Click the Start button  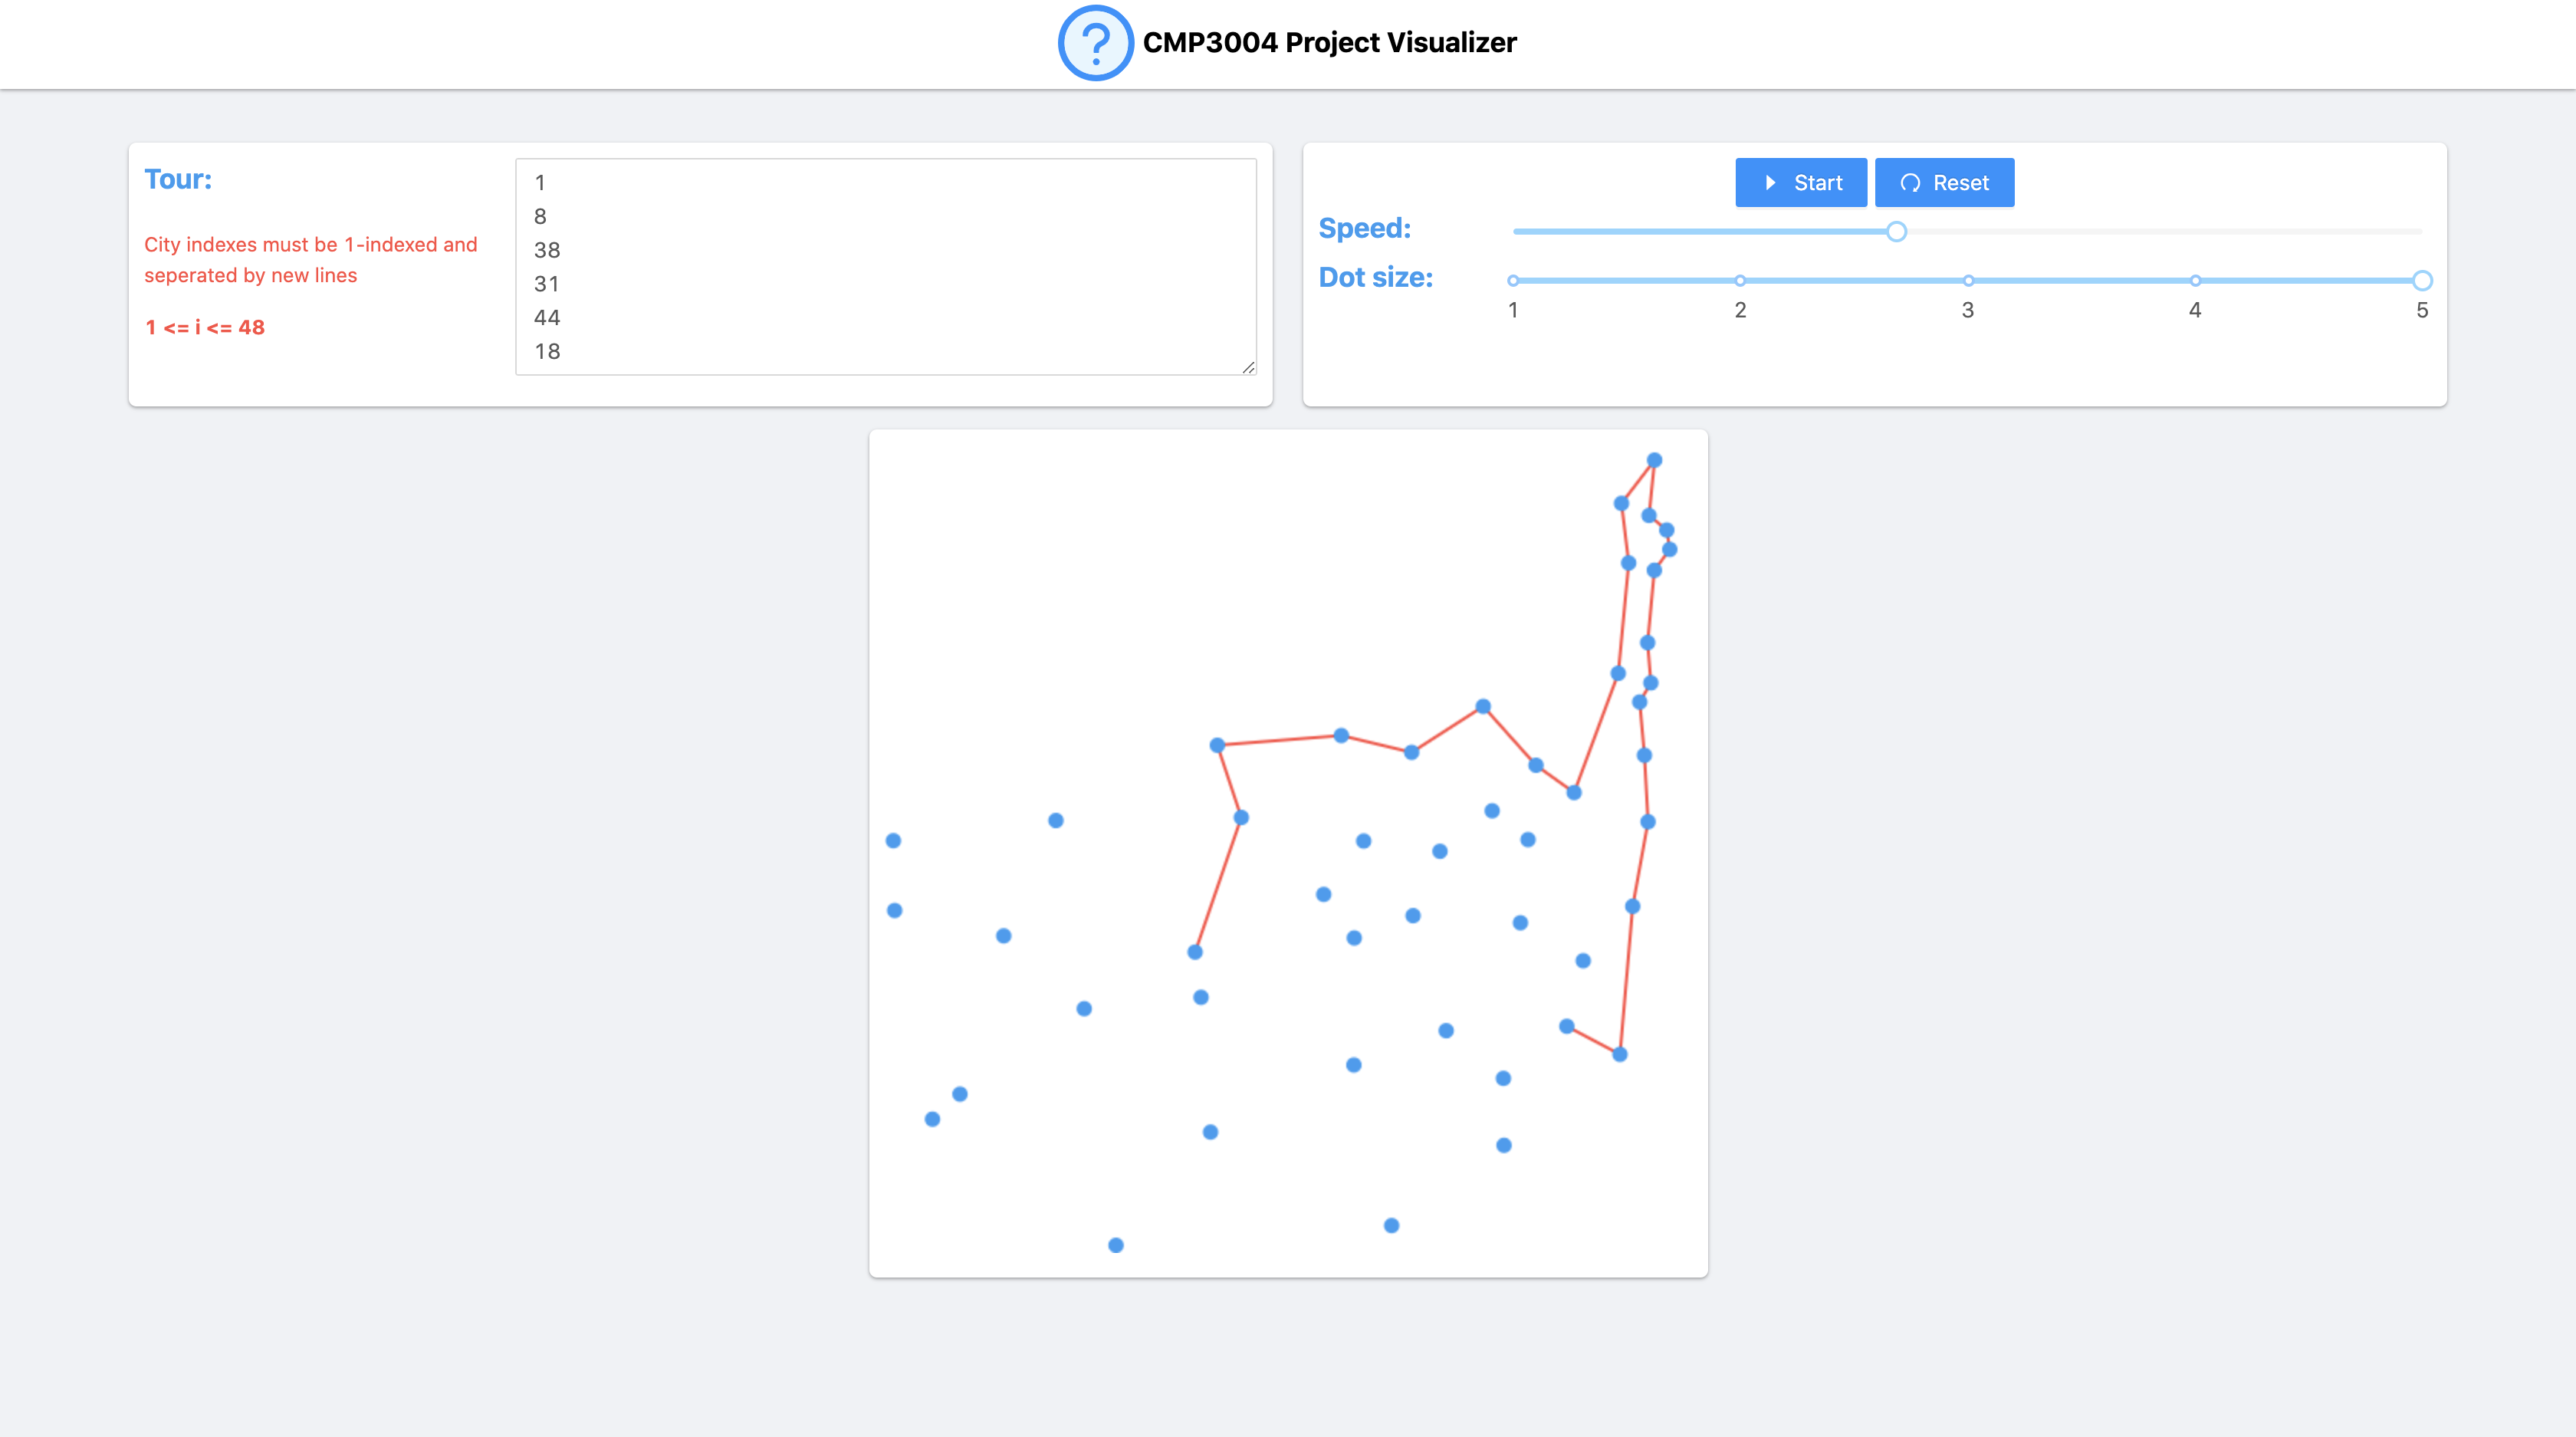click(1800, 183)
